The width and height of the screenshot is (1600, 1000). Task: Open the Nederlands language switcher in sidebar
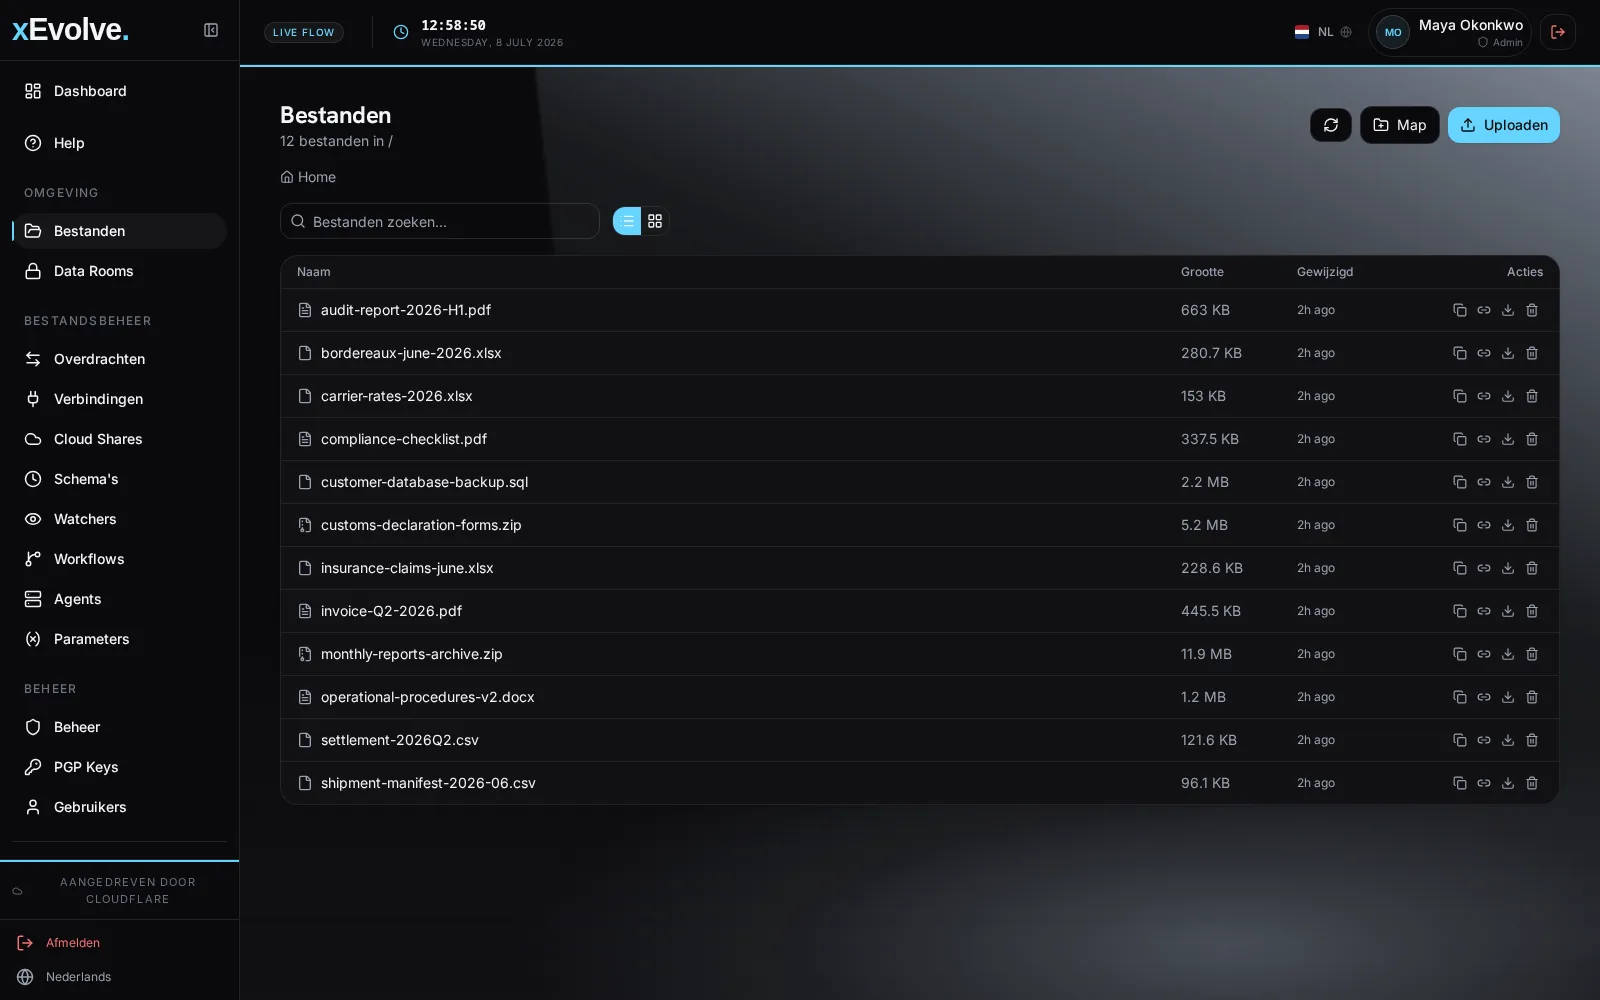[x=64, y=977]
